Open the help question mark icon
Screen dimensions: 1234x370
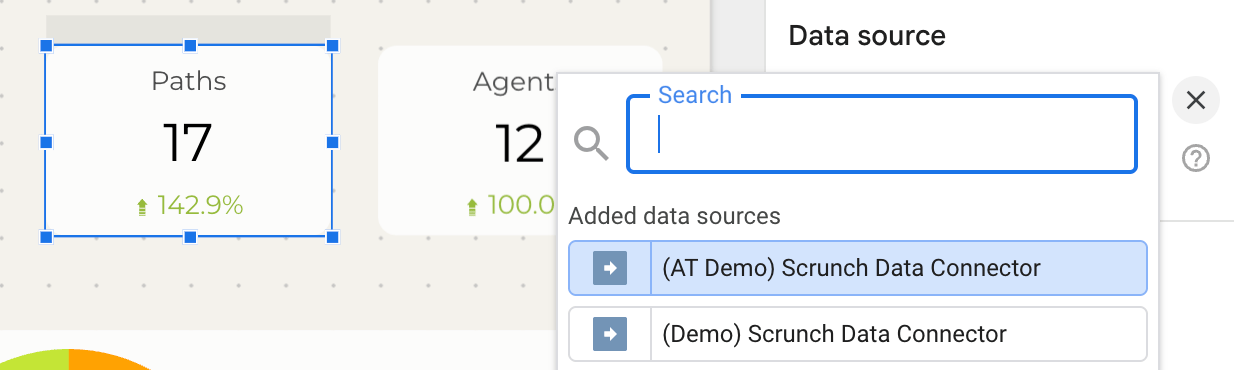1196,159
